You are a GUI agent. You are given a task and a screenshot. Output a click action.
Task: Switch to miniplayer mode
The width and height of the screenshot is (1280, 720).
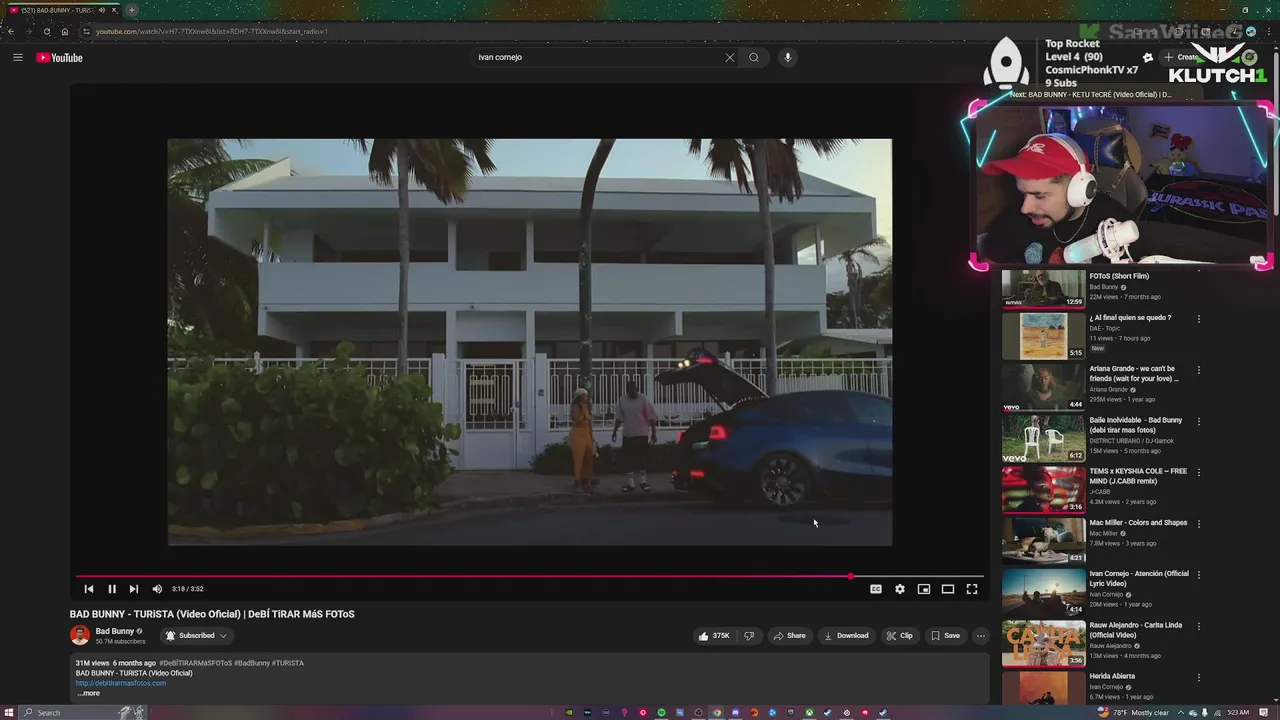coord(924,589)
